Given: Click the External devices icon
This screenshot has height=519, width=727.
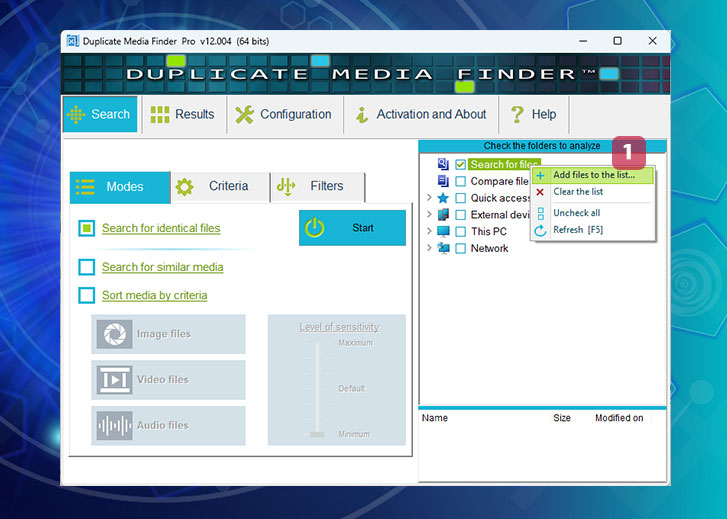Looking at the screenshot, I should (443, 214).
